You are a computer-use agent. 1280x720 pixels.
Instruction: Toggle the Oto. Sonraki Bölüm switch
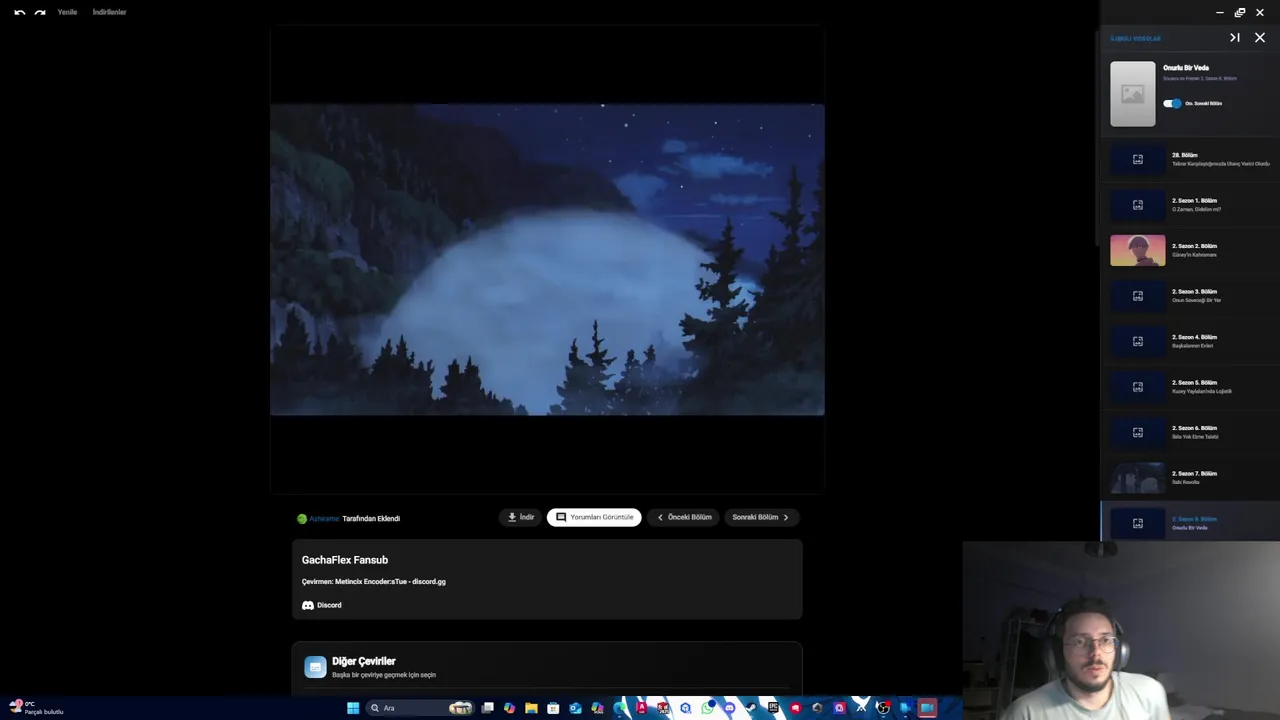tap(1172, 103)
